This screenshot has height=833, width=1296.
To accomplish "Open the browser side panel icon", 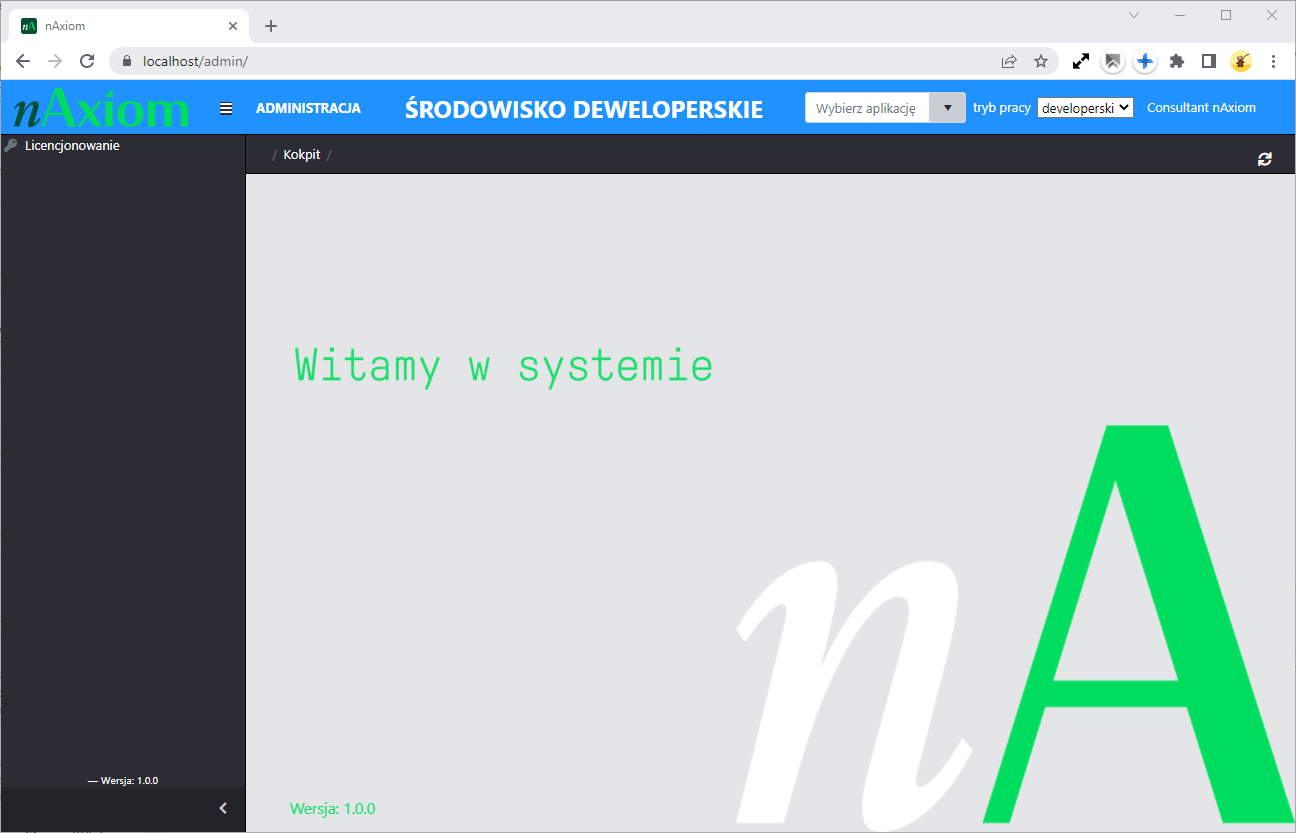I will point(1208,61).
